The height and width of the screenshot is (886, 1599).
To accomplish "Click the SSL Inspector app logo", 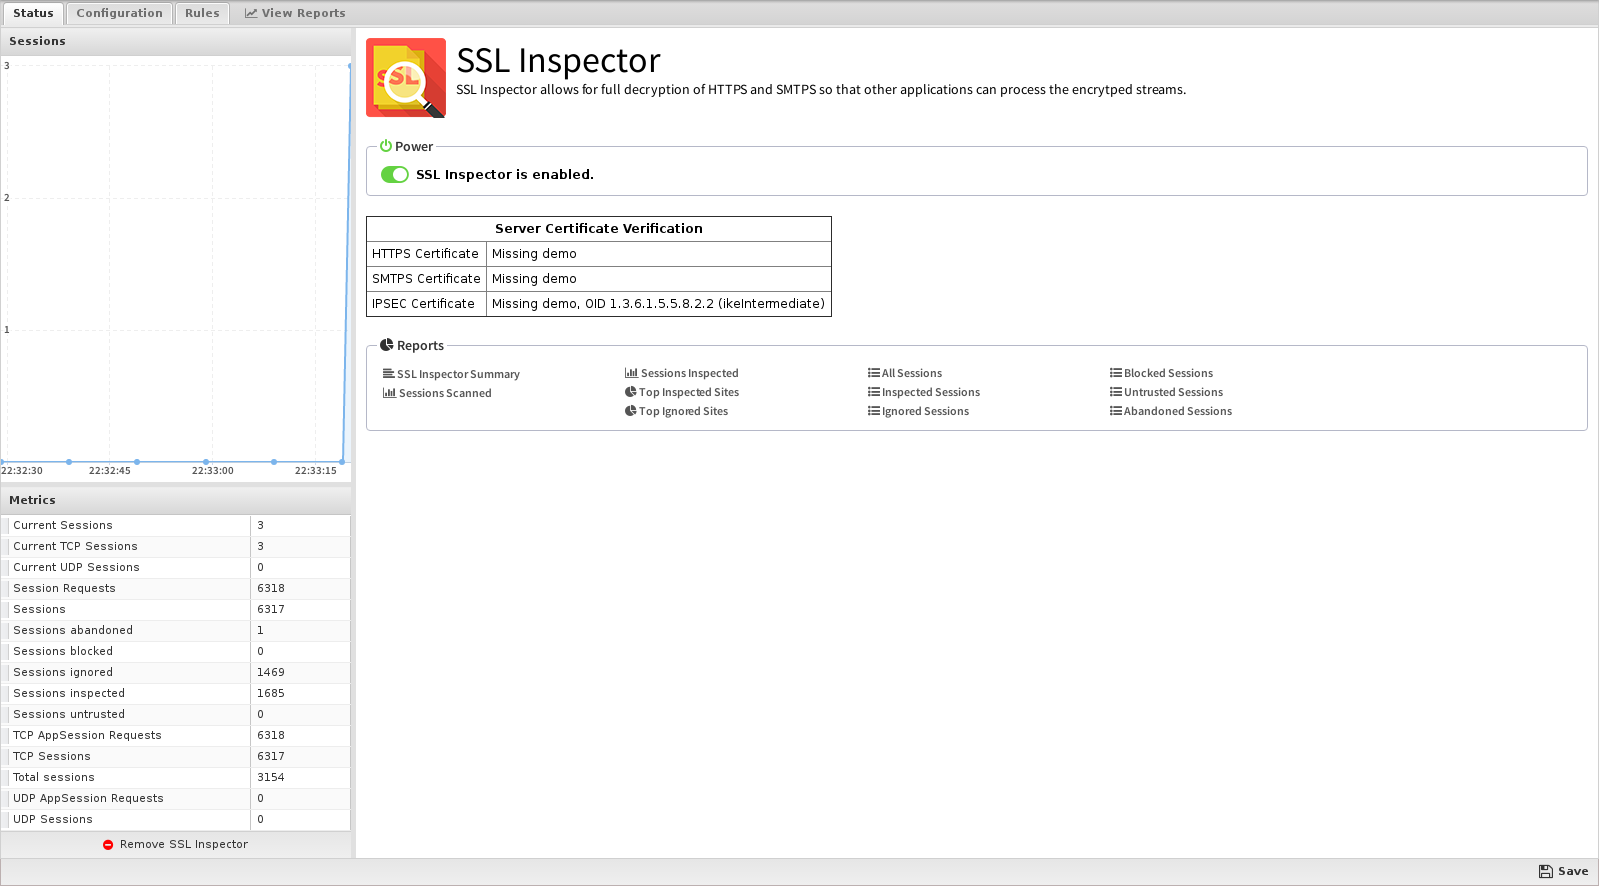I will [406, 78].
